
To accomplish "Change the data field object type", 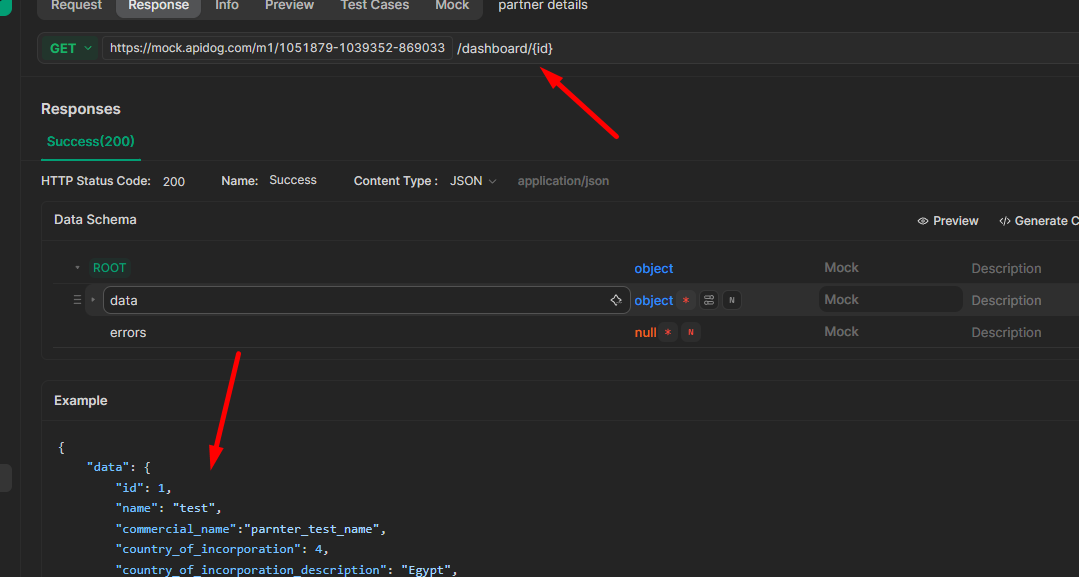I will (x=654, y=300).
